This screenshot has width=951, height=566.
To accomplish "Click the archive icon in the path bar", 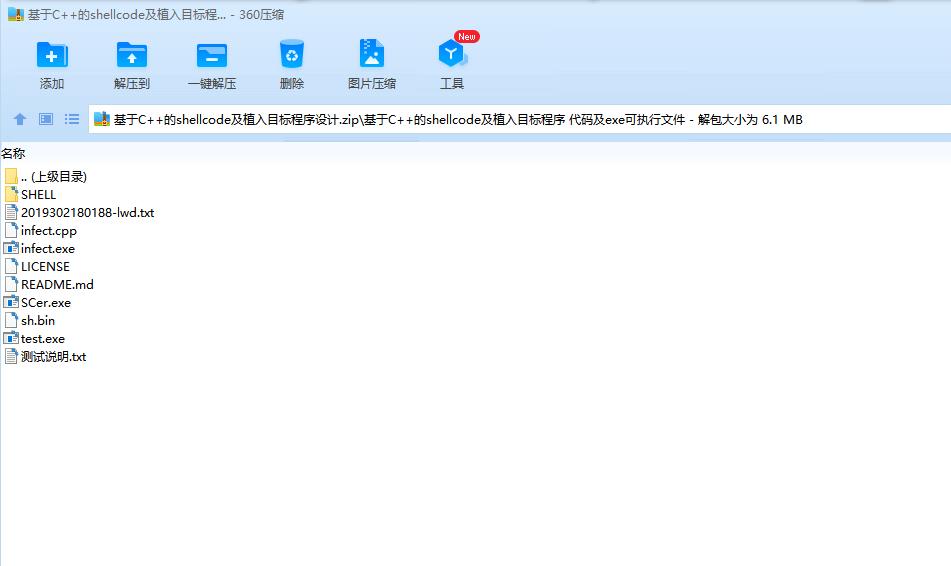I will (x=102, y=120).
